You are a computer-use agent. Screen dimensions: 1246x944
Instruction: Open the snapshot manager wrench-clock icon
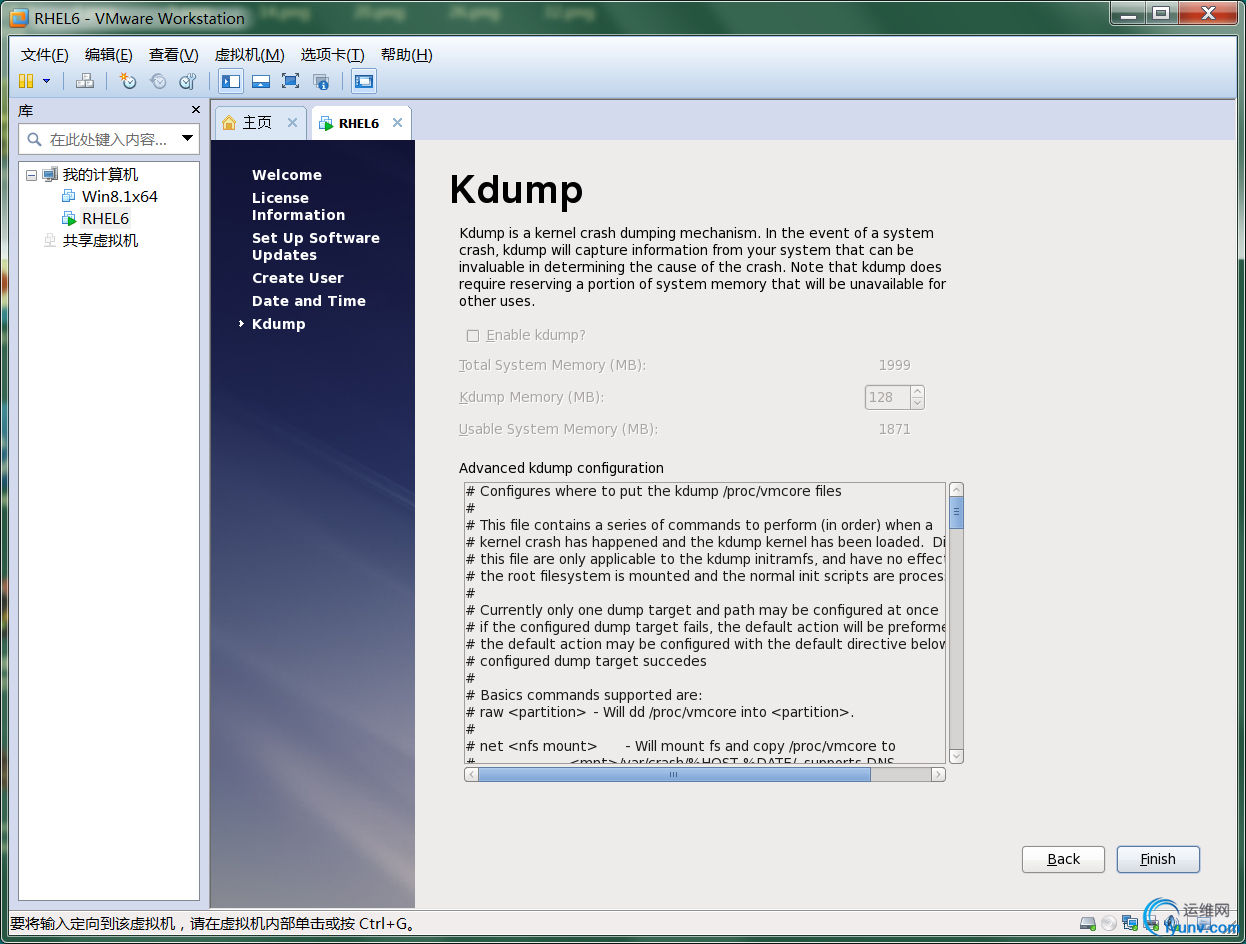pos(188,81)
